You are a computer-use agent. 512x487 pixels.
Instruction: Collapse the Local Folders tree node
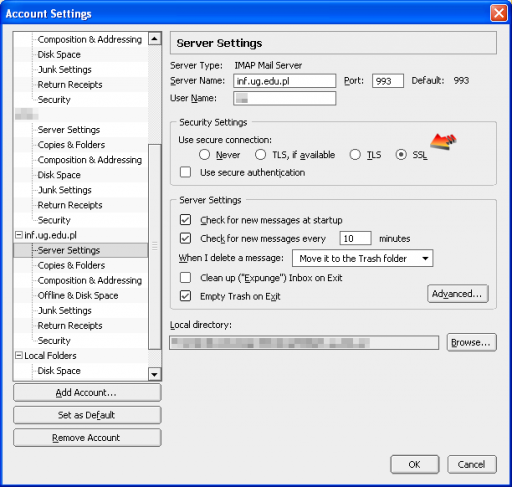tap(19, 355)
